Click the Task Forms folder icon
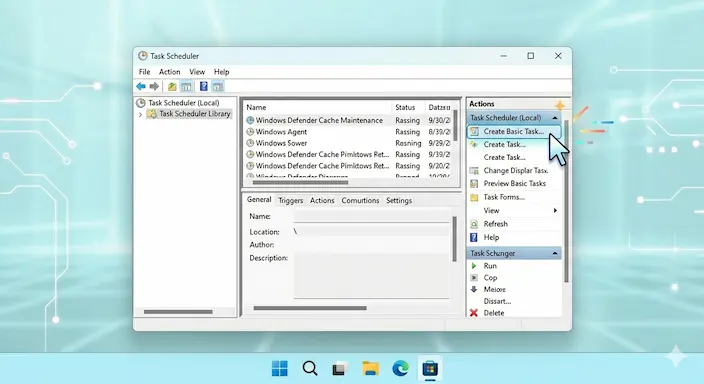The image size is (704, 384). click(x=474, y=197)
